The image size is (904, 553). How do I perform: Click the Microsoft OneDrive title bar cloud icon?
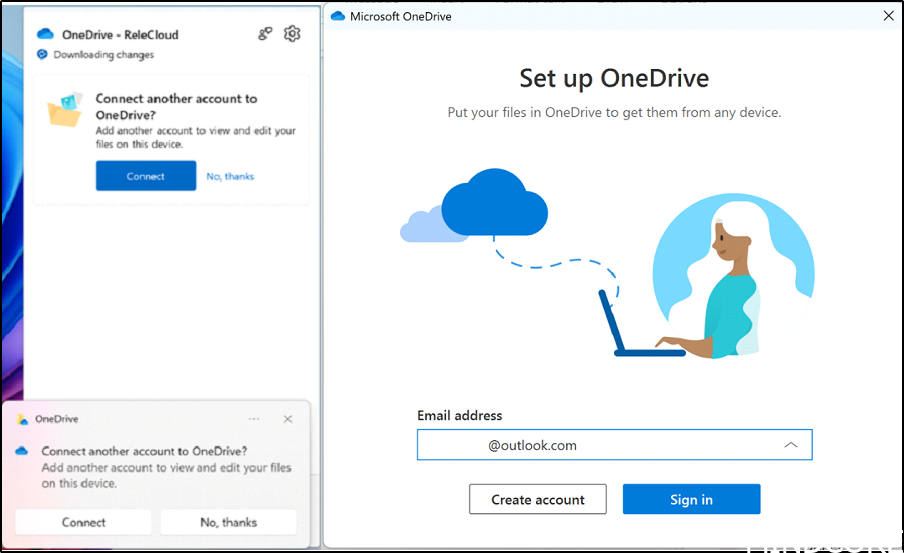[x=338, y=16]
